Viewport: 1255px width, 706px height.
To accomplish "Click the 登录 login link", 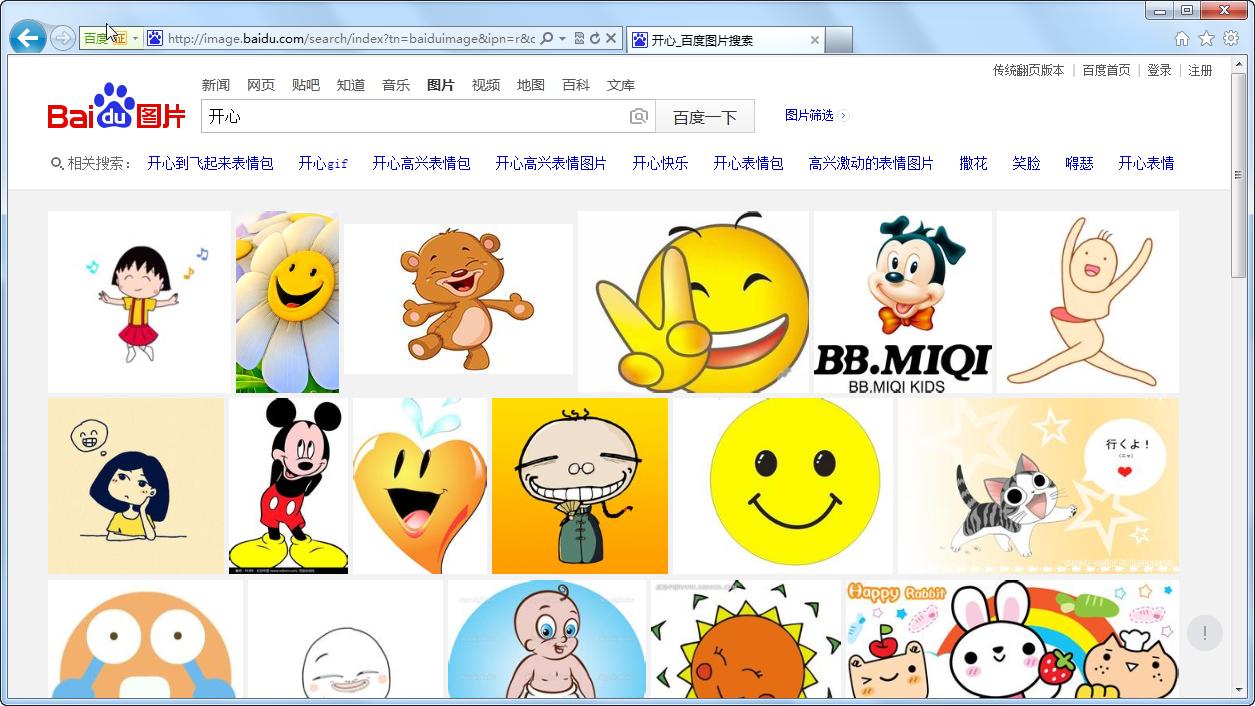I will [x=1160, y=70].
